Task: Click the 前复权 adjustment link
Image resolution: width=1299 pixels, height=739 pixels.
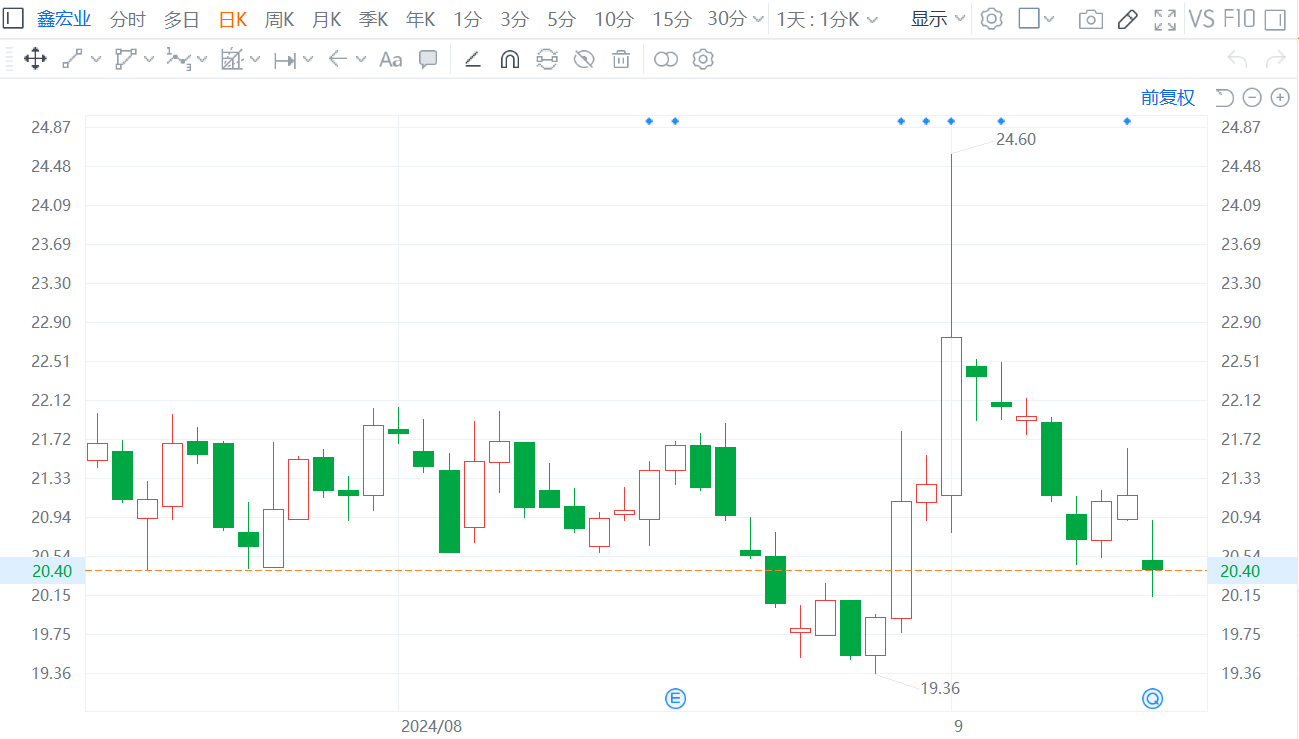Action: coord(1168,97)
